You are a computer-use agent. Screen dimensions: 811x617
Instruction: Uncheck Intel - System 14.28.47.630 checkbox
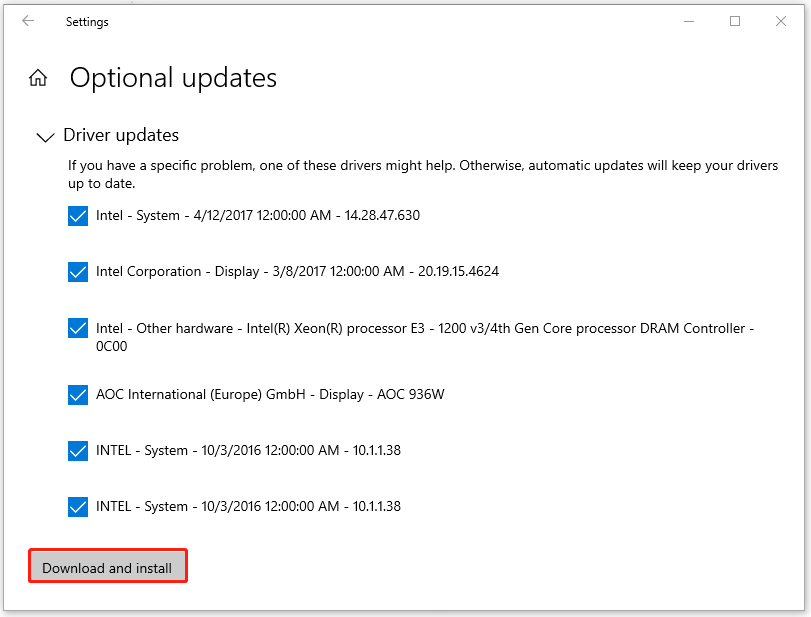click(x=78, y=216)
